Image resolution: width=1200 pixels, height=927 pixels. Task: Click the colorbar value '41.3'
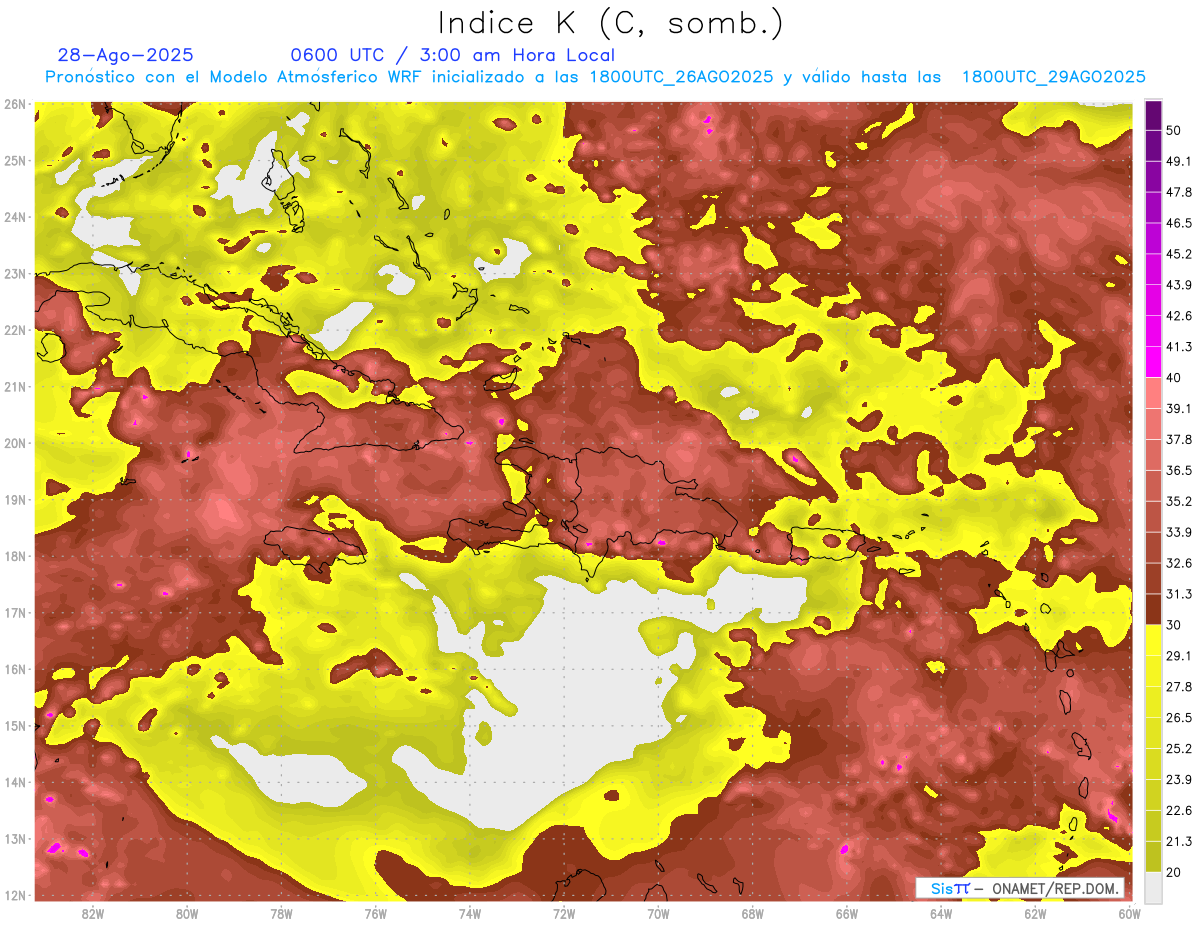pyautogui.click(x=1178, y=347)
